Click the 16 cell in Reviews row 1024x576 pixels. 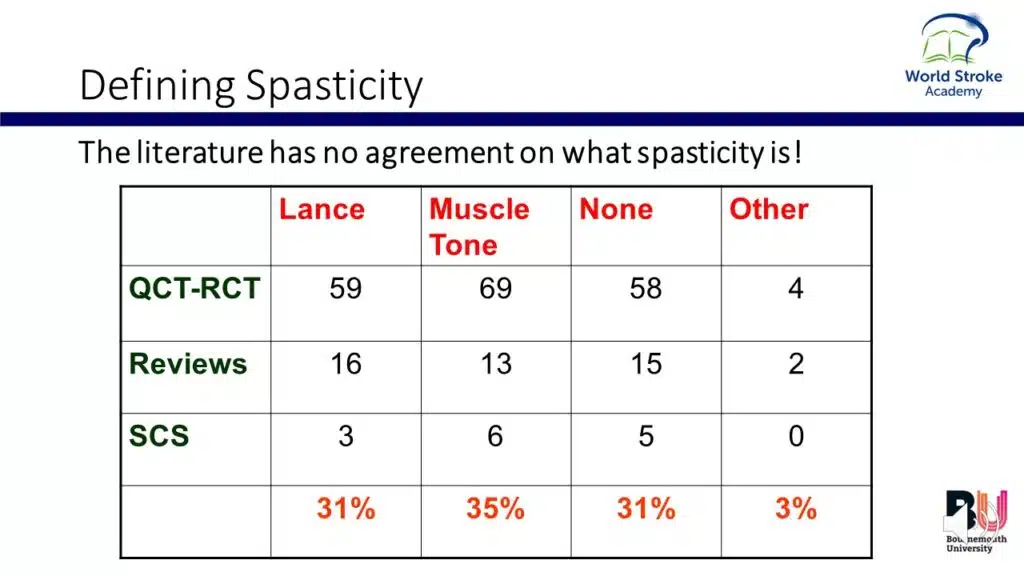pos(346,363)
